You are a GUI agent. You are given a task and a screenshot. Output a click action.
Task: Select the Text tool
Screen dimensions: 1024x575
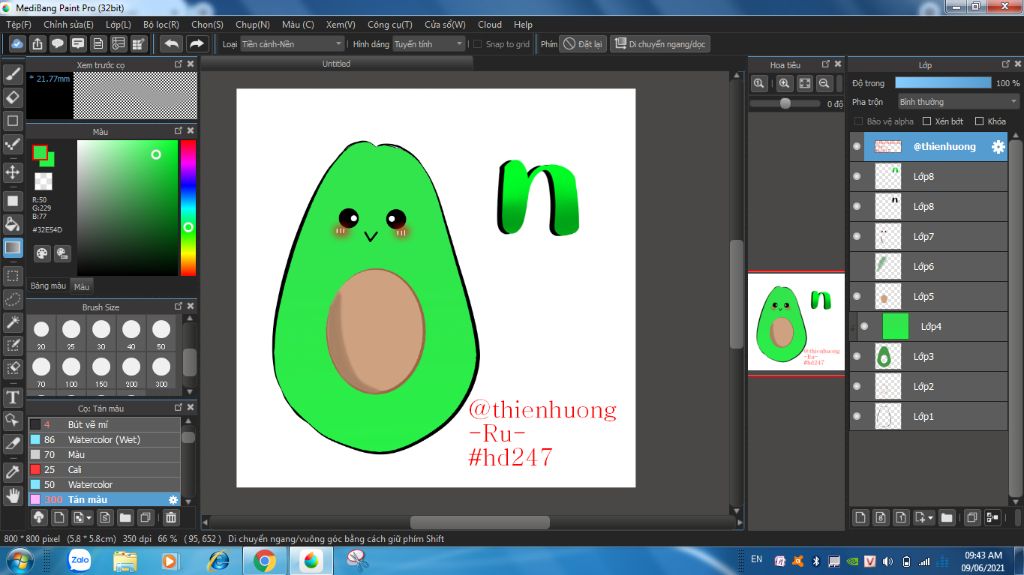[12, 397]
